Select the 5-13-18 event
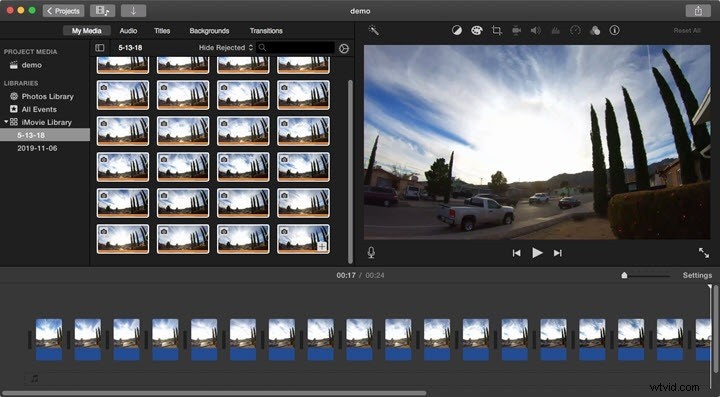Image resolution: width=720 pixels, height=397 pixels. (45, 135)
